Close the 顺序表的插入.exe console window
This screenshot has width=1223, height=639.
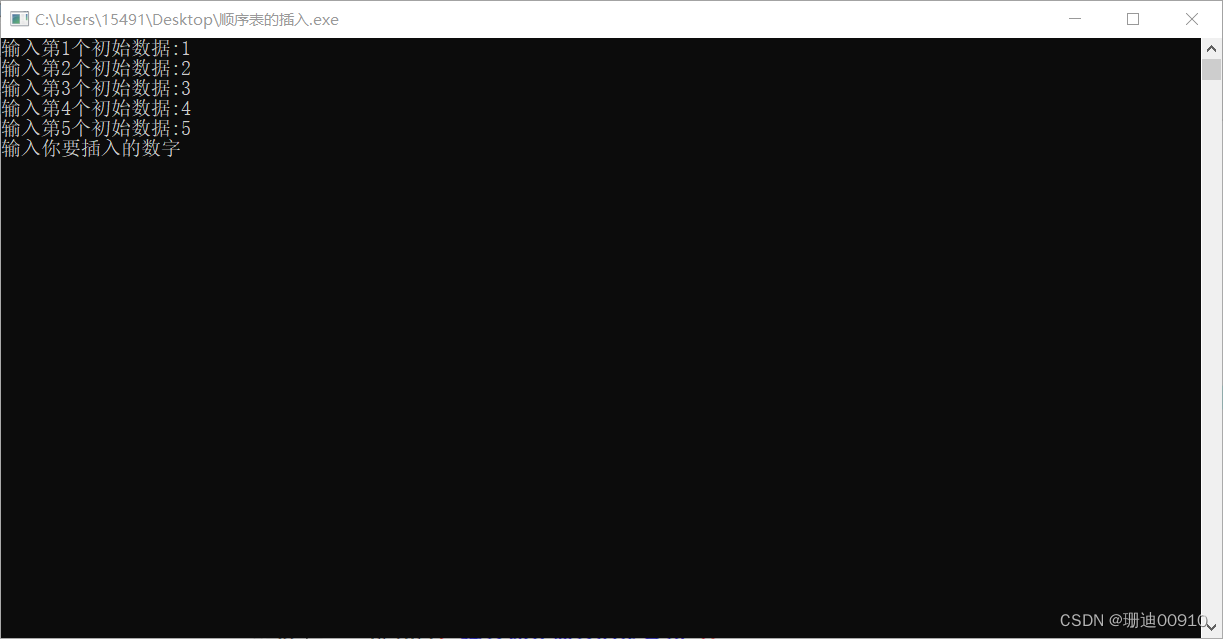pyautogui.click(x=1192, y=19)
